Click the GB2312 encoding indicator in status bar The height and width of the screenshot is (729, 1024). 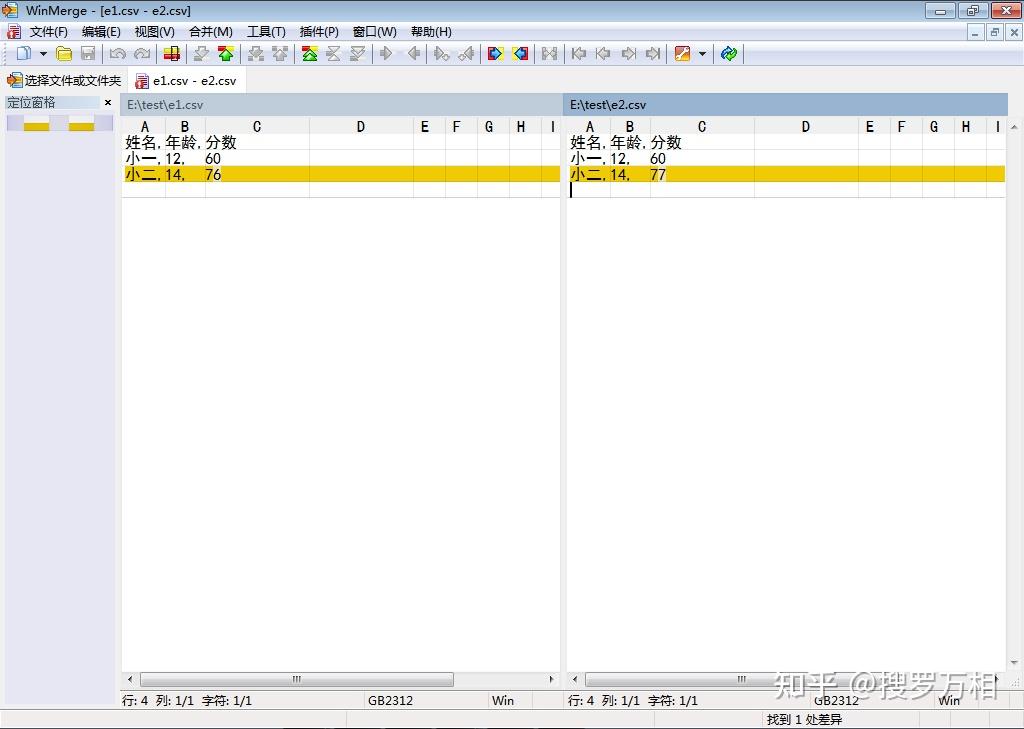[390, 700]
